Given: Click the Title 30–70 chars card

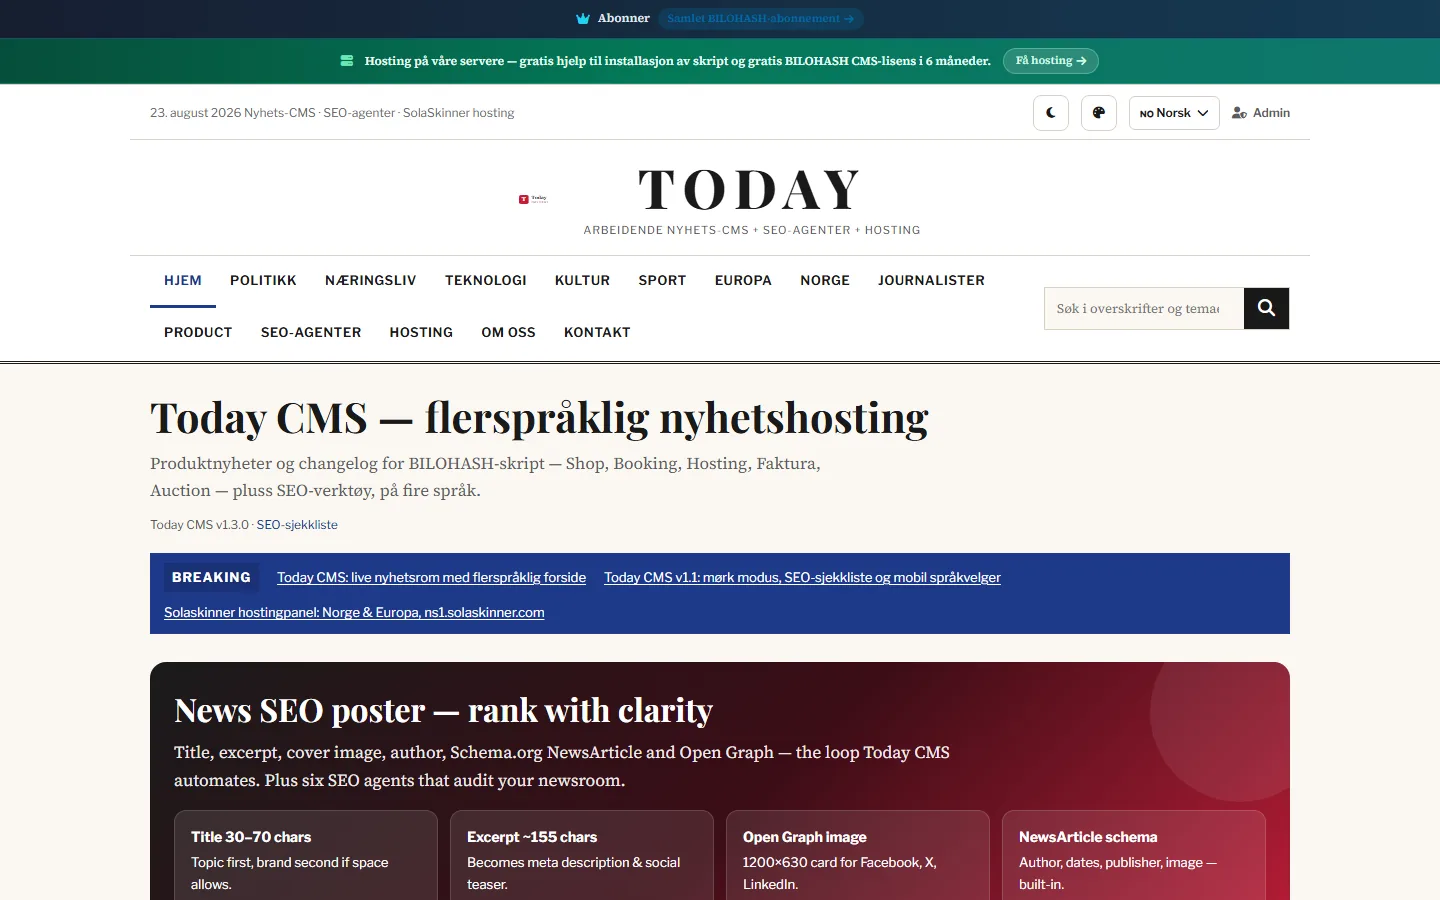Looking at the screenshot, I should (x=306, y=856).
